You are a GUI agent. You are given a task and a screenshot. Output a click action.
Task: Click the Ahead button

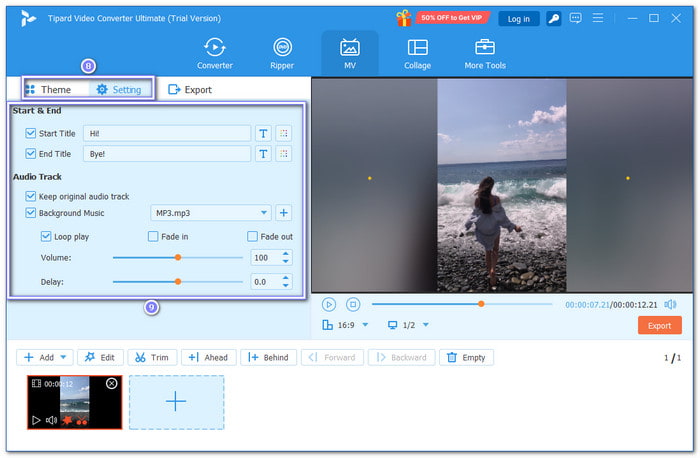[x=208, y=358]
